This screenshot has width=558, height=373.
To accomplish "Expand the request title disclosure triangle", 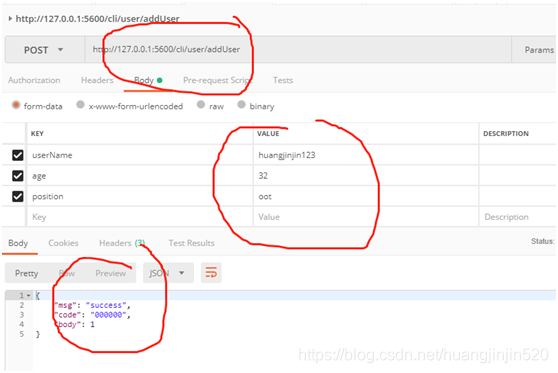I will click(x=10, y=18).
